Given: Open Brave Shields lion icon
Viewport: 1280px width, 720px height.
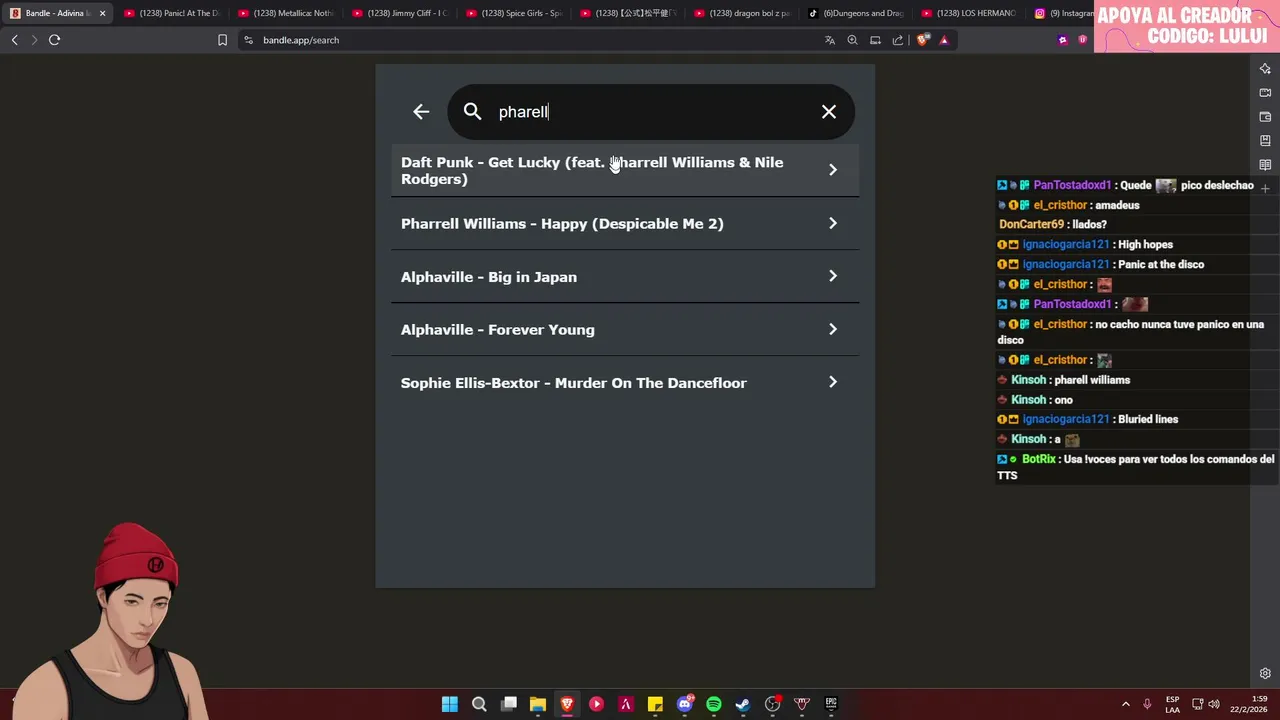Looking at the screenshot, I should point(922,40).
